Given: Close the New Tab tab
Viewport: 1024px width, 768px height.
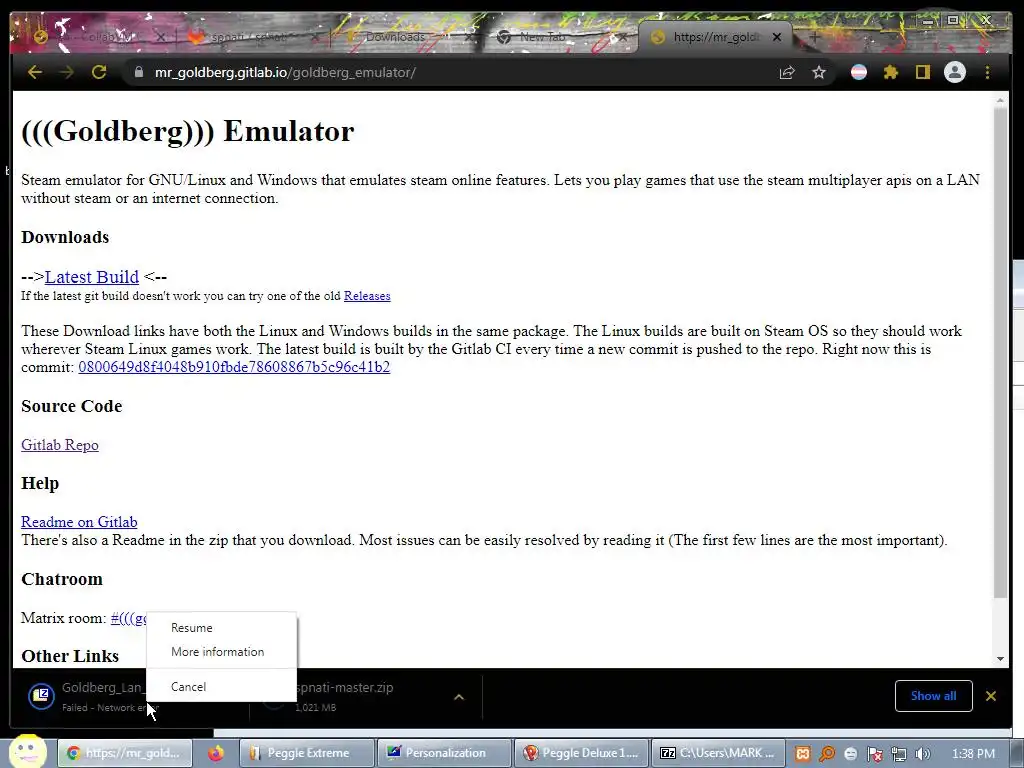Looking at the screenshot, I should (x=623, y=37).
